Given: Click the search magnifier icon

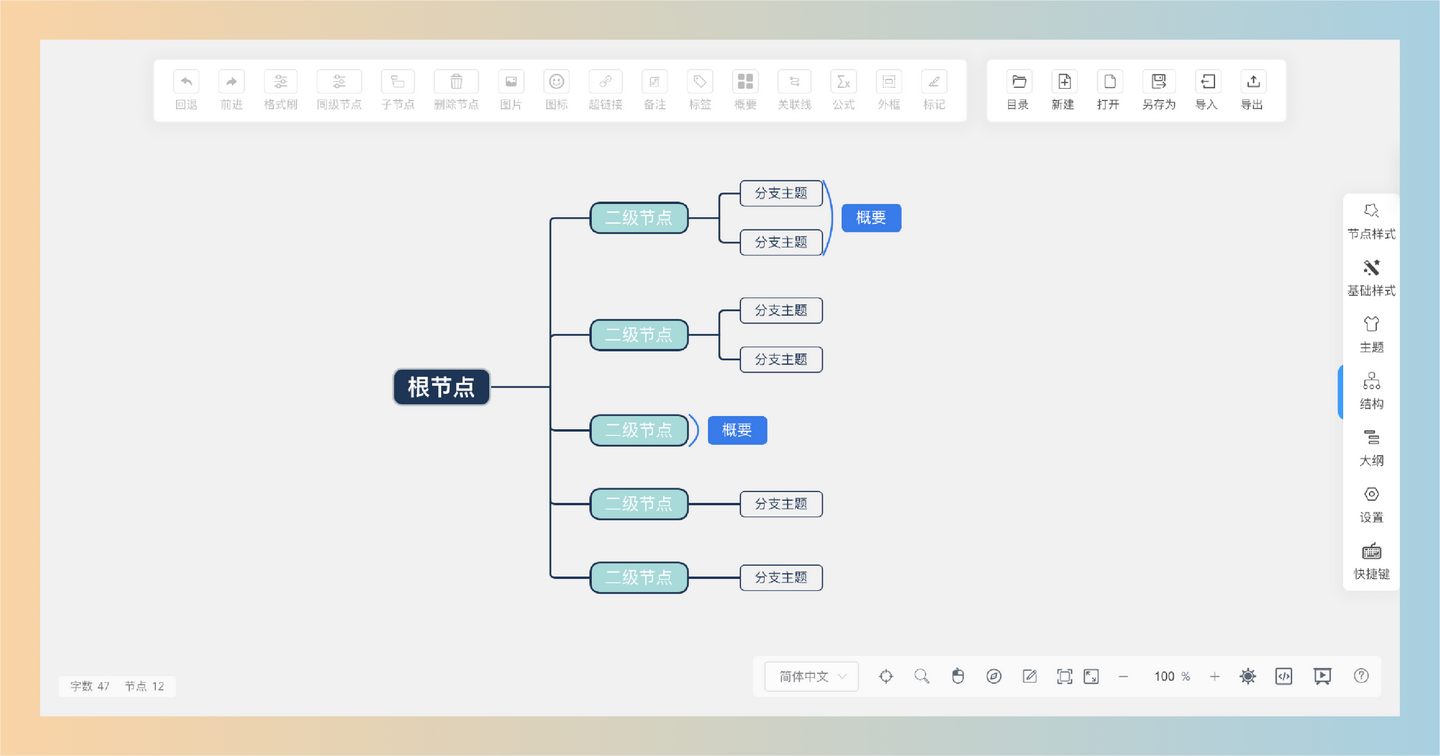Looking at the screenshot, I should click(x=922, y=677).
